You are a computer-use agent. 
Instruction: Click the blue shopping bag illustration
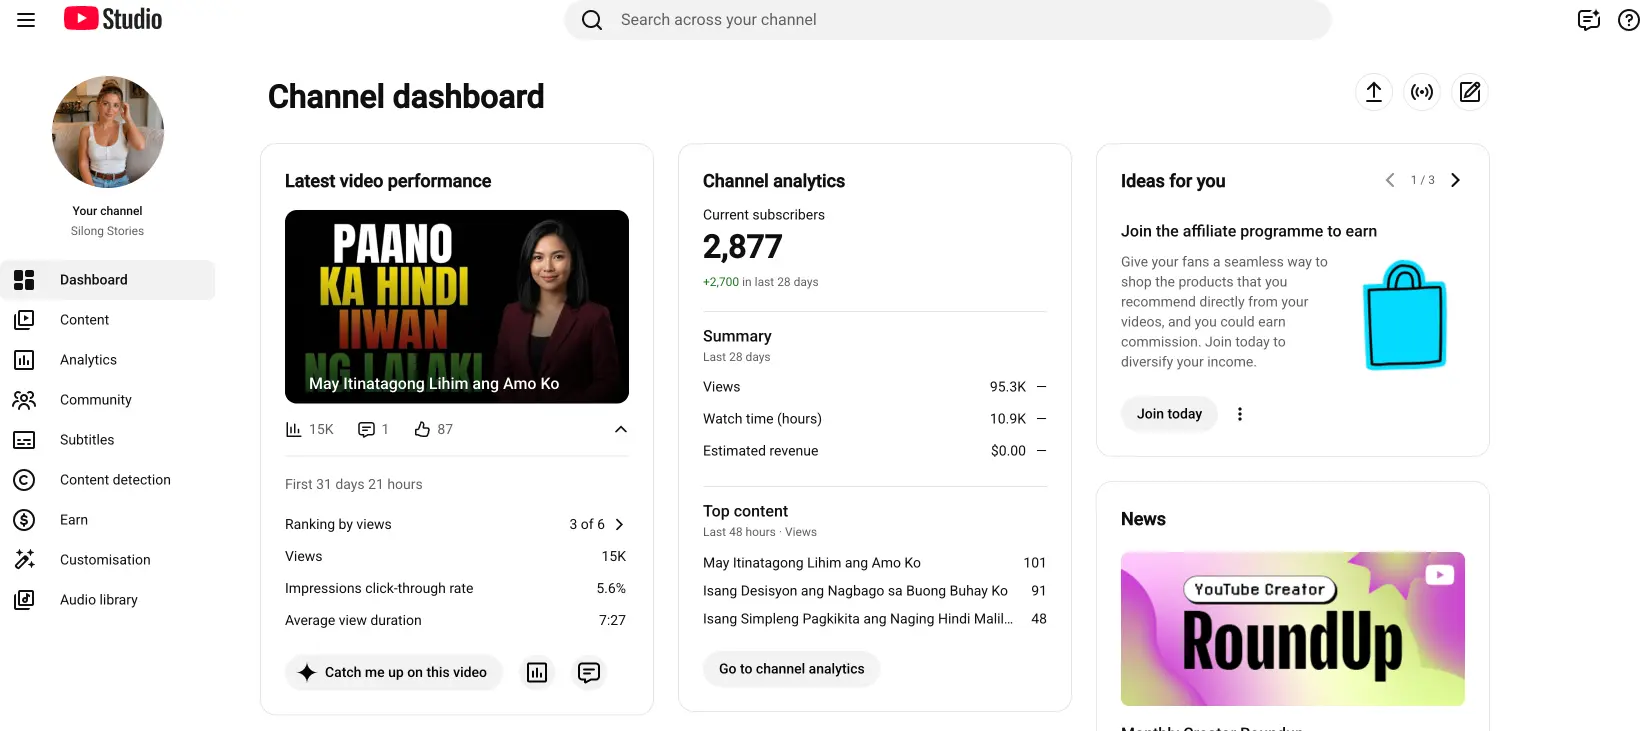click(1405, 315)
